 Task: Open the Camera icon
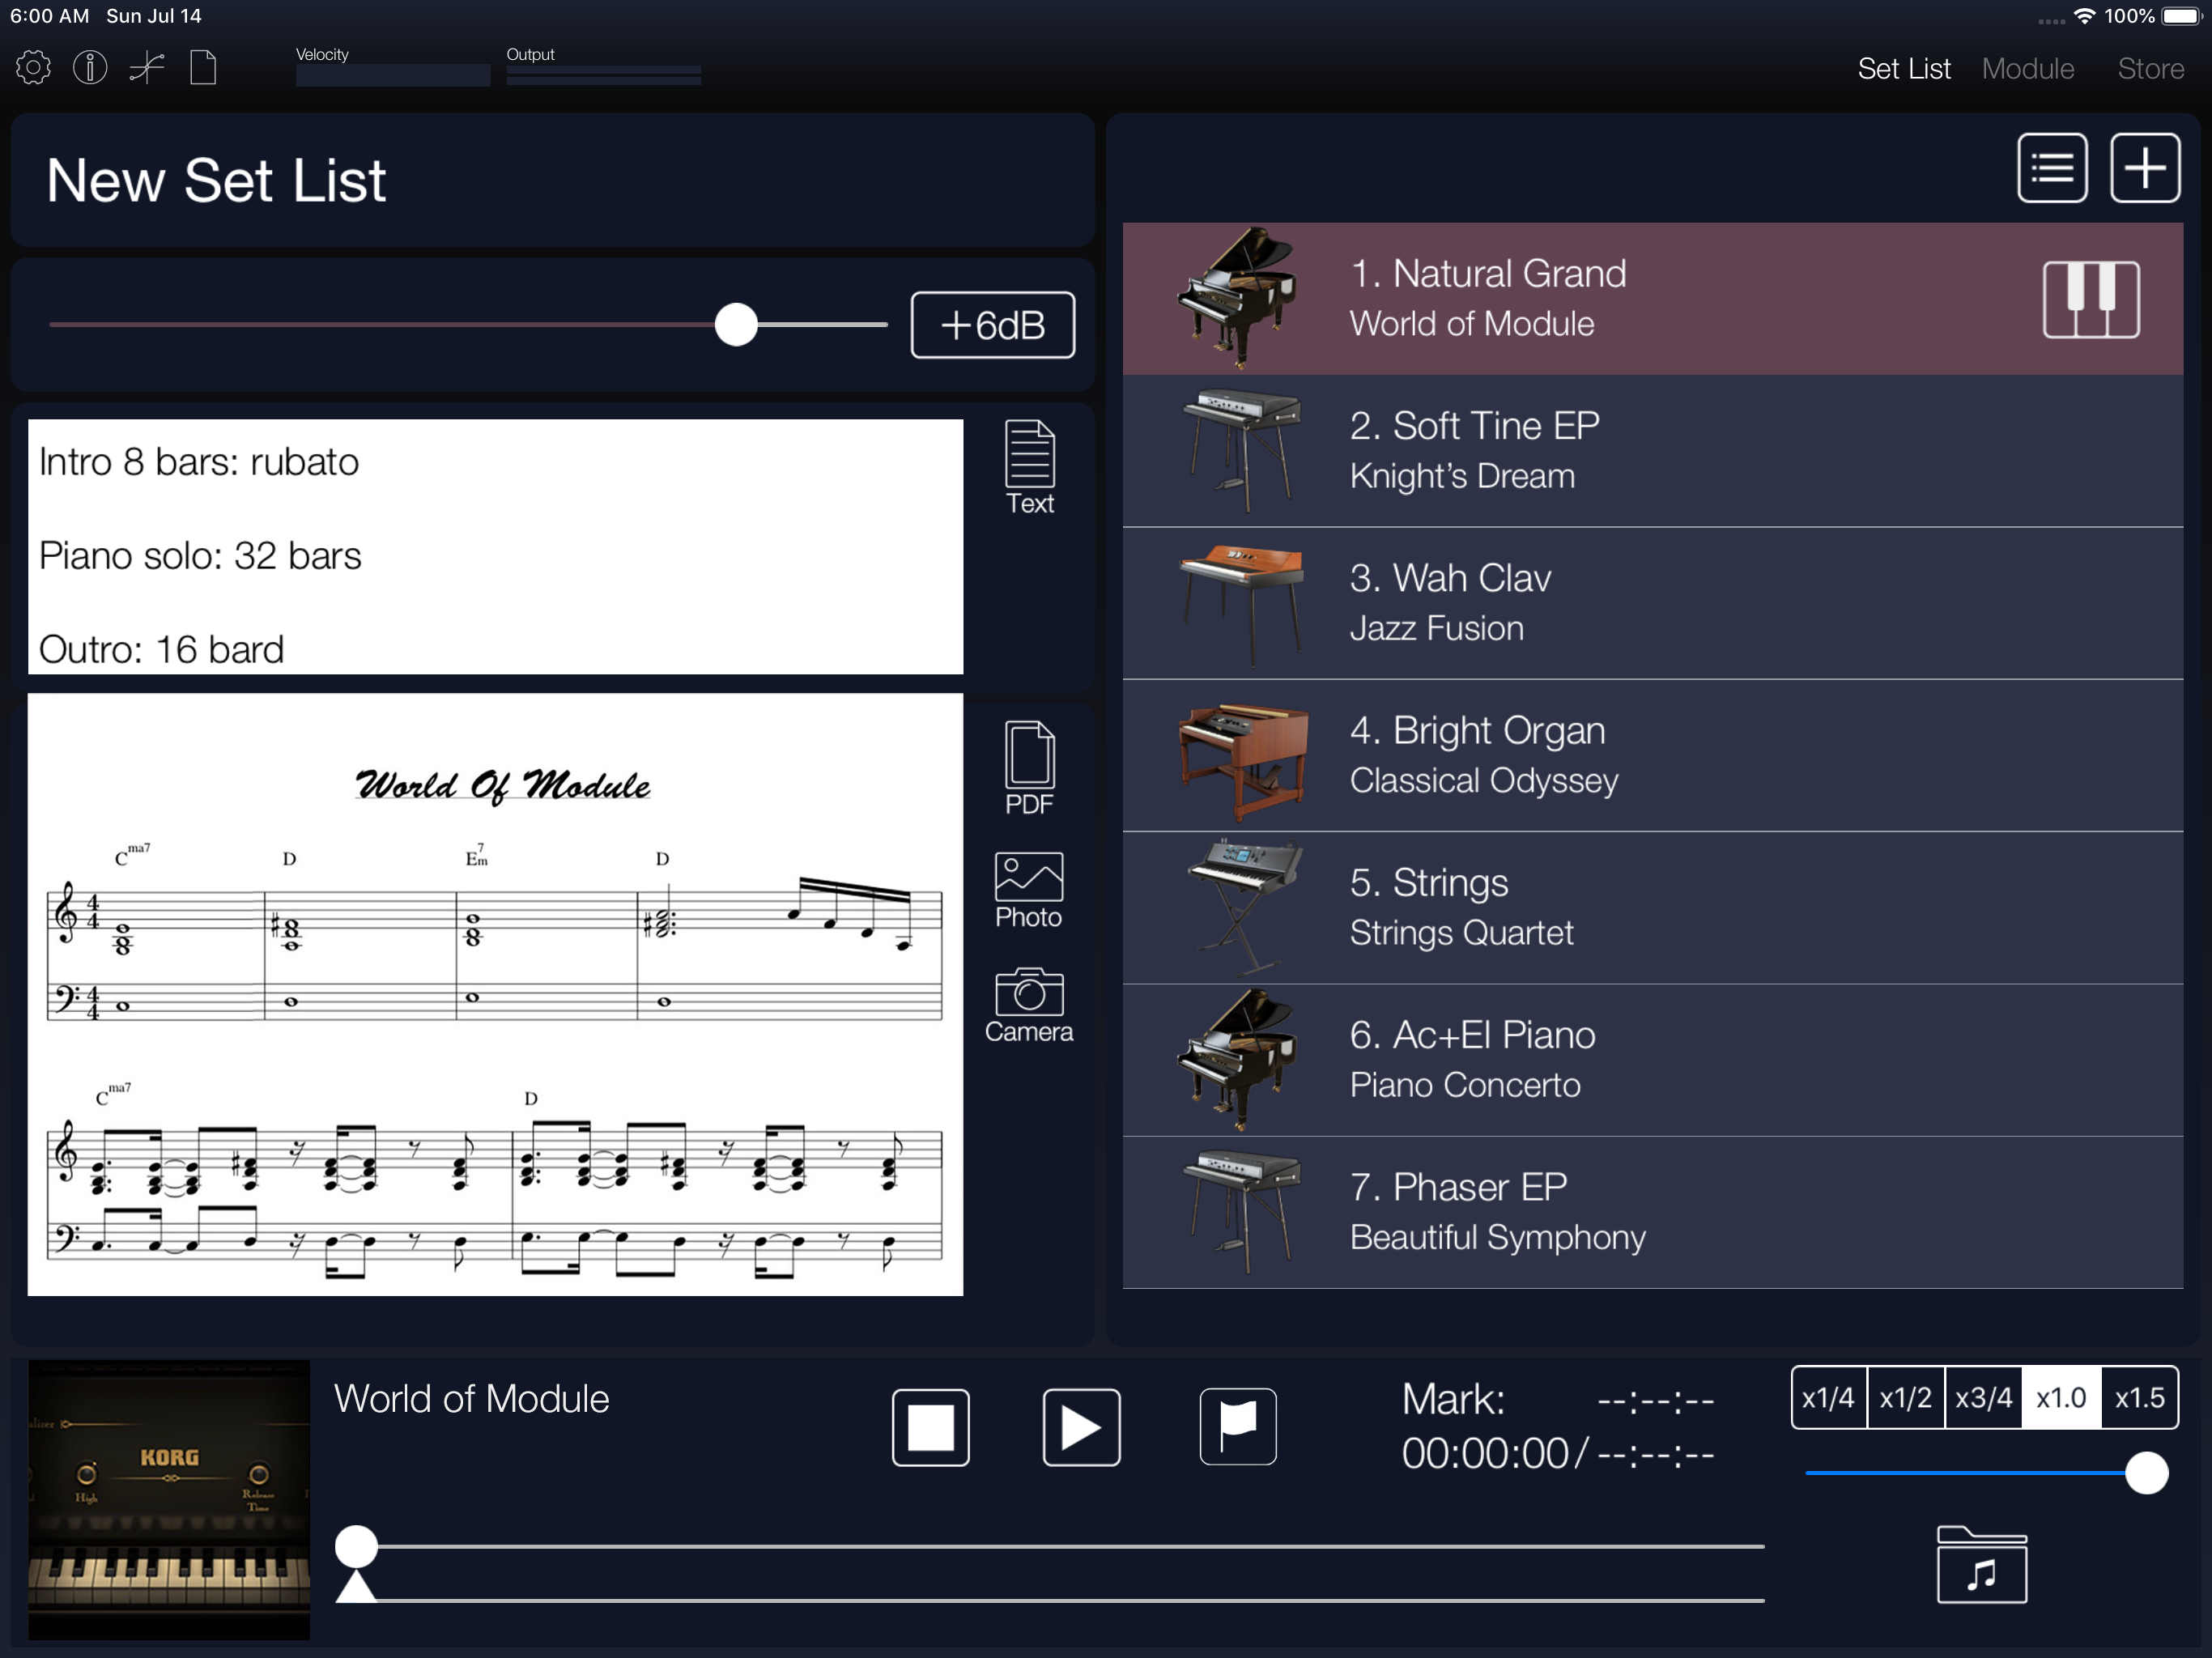pyautogui.click(x=1029, y=1005)
